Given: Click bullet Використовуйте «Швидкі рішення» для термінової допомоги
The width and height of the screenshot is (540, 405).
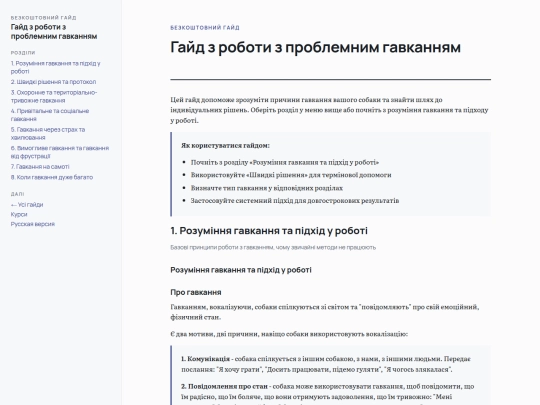Looking at the screenshot, I should coord(291,175).
